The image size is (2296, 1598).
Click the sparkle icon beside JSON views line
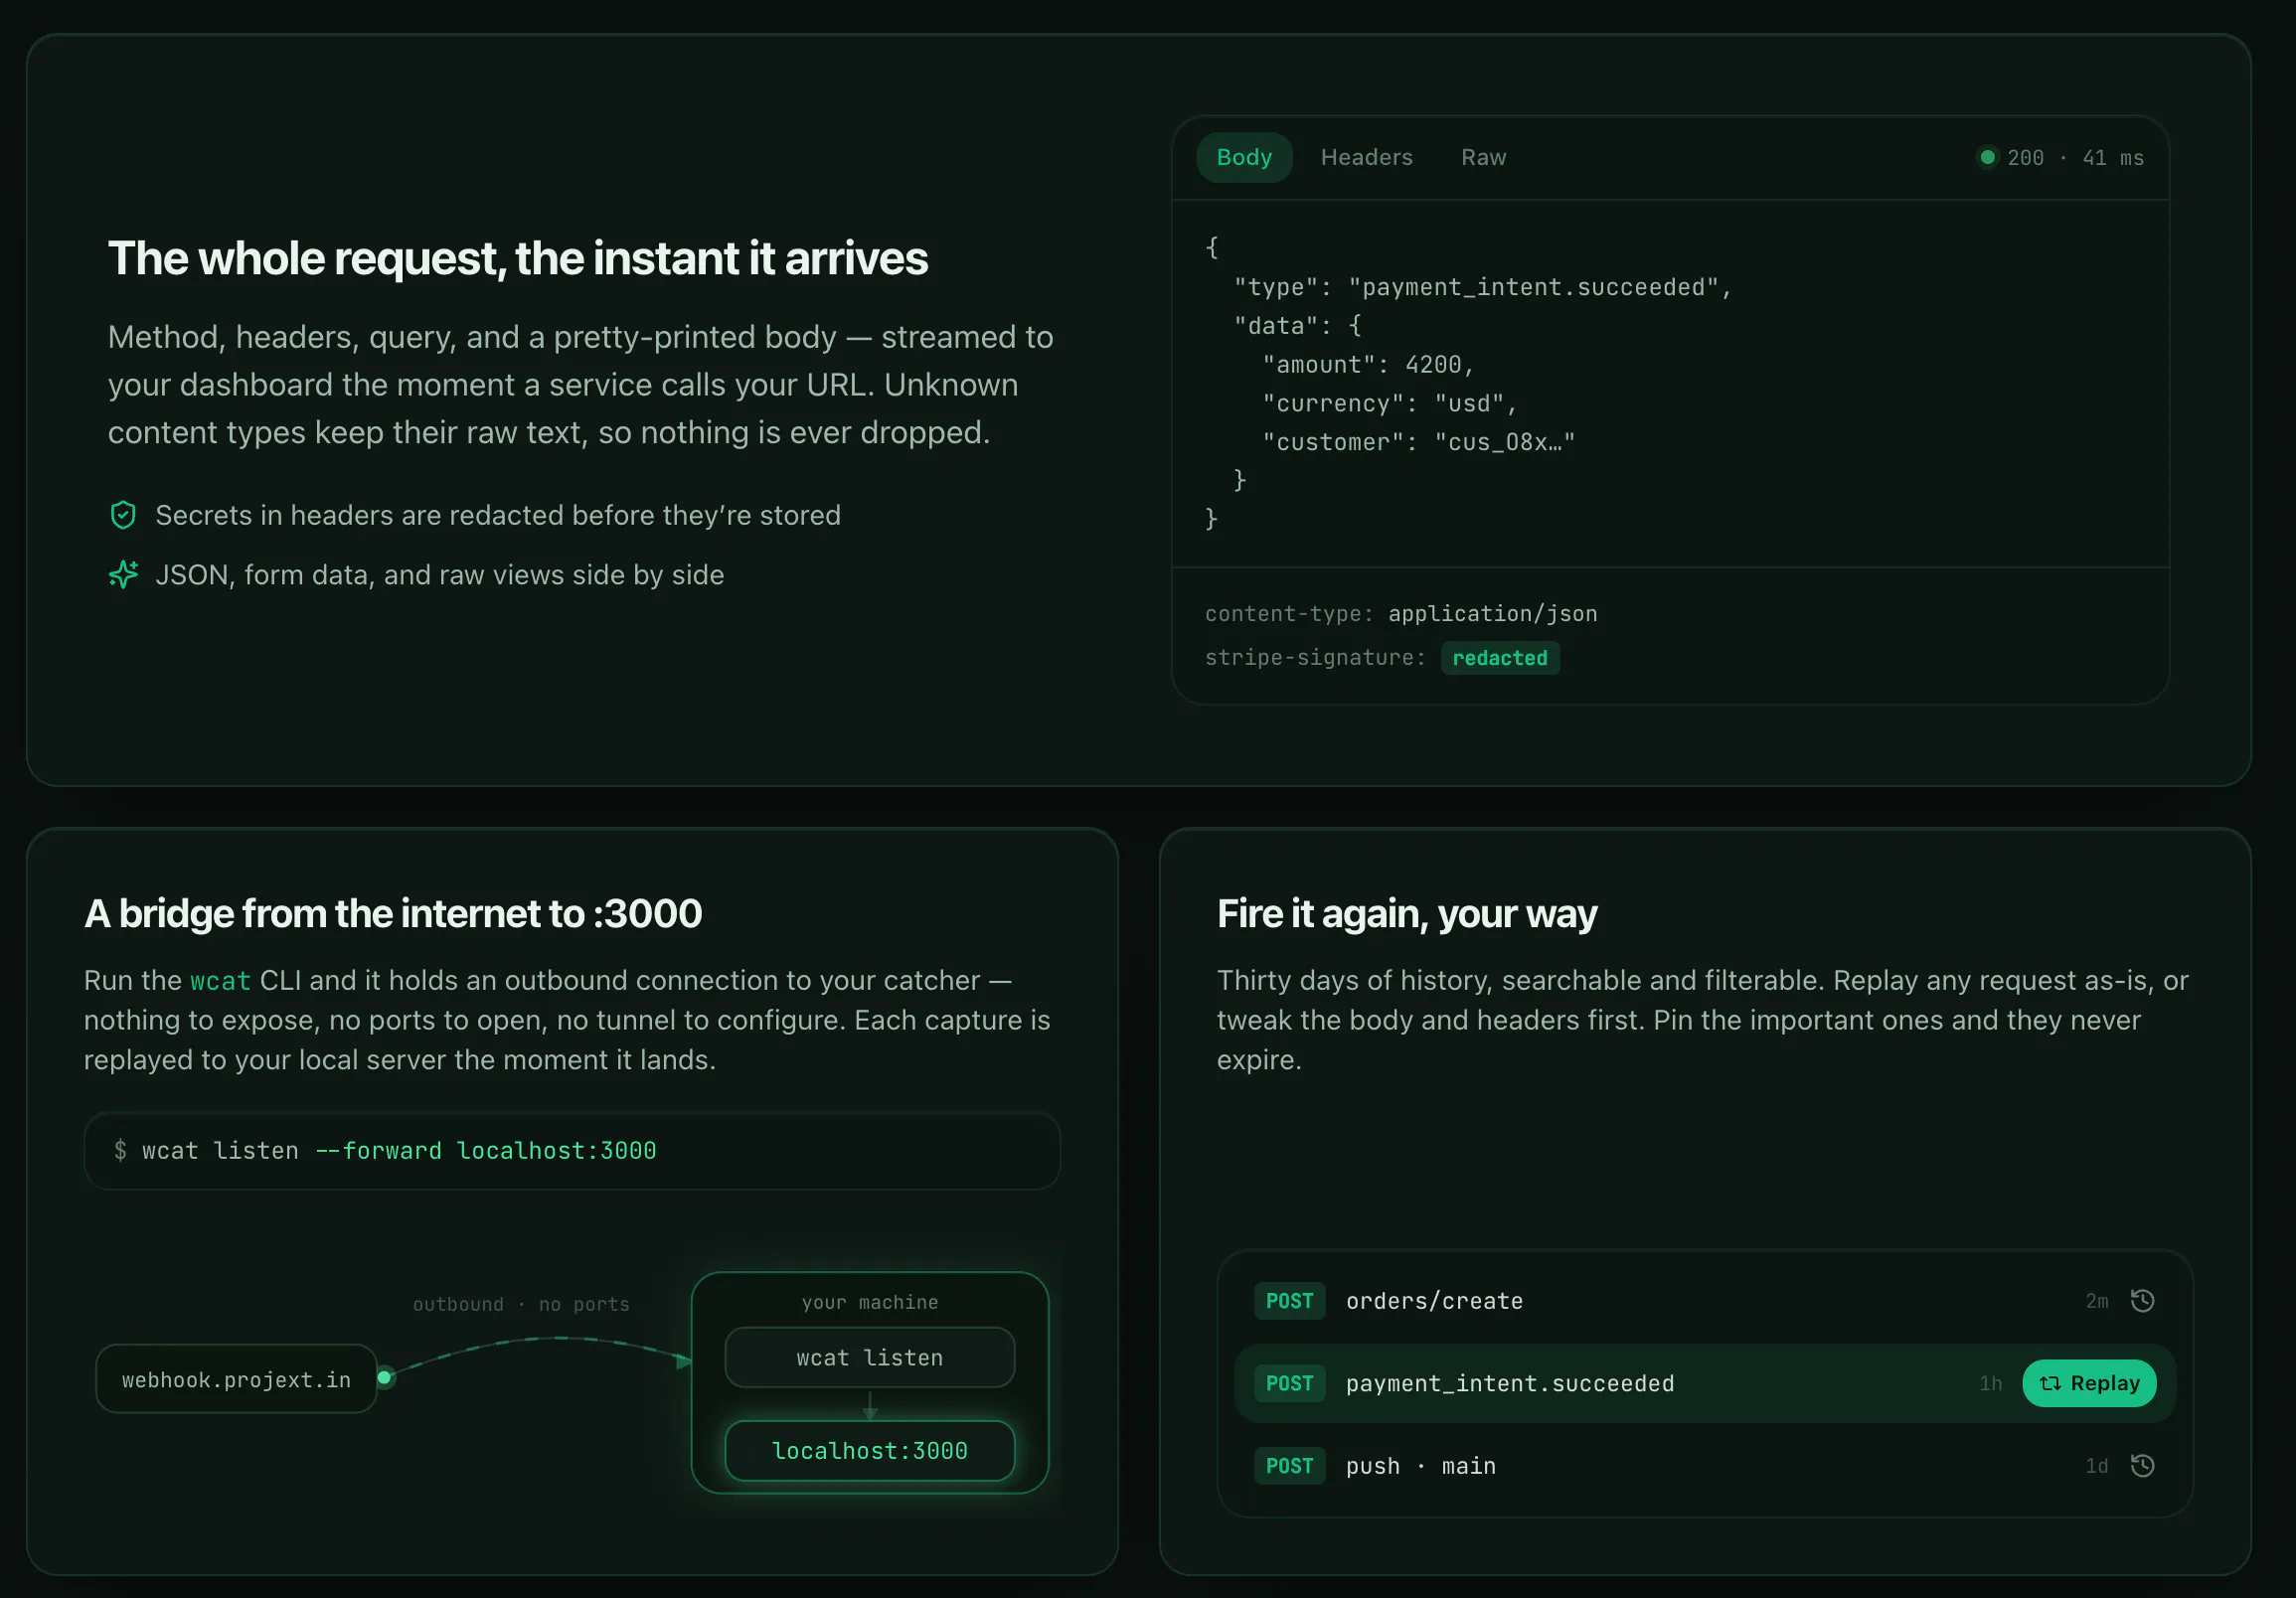(x=123, y=574)
